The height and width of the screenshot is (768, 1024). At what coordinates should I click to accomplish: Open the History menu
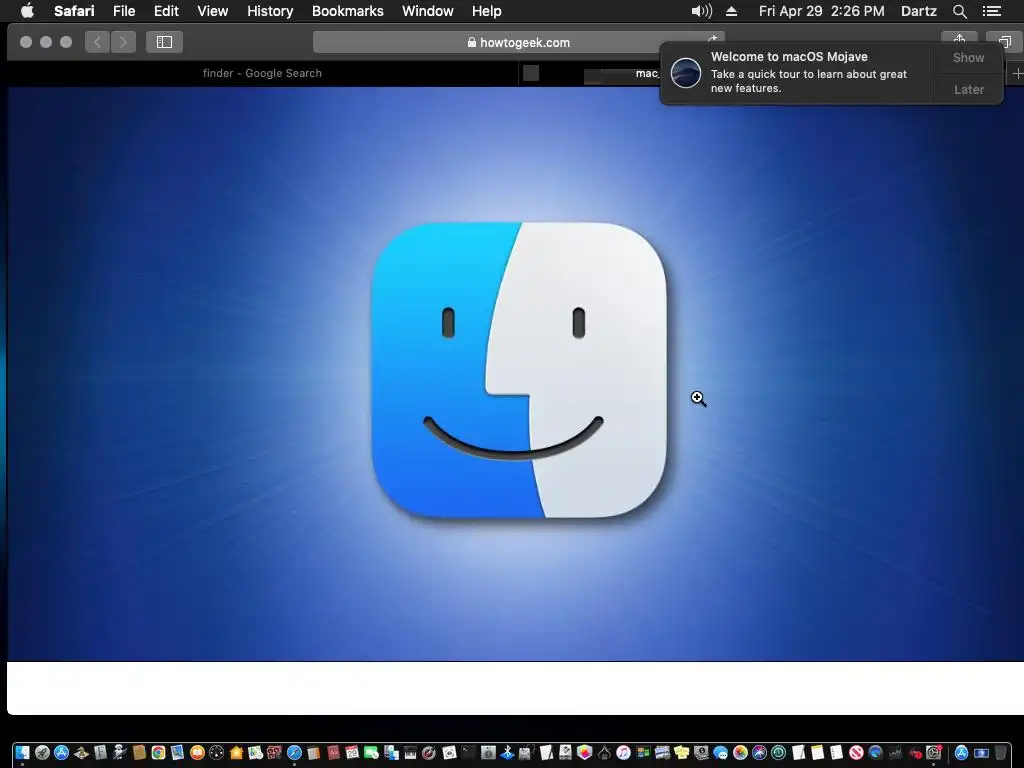click(x=270, y=11)
